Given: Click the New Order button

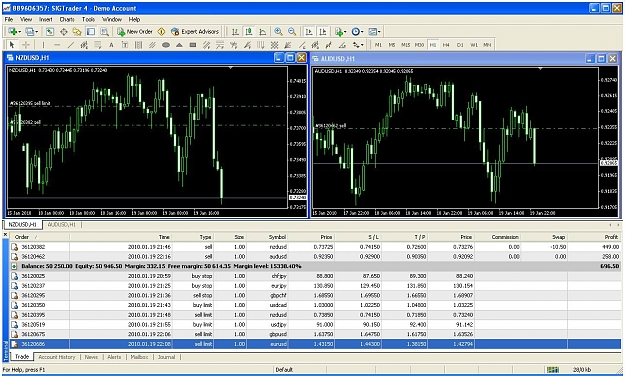Looking at the screenshot, I should (x=135, y=31).
